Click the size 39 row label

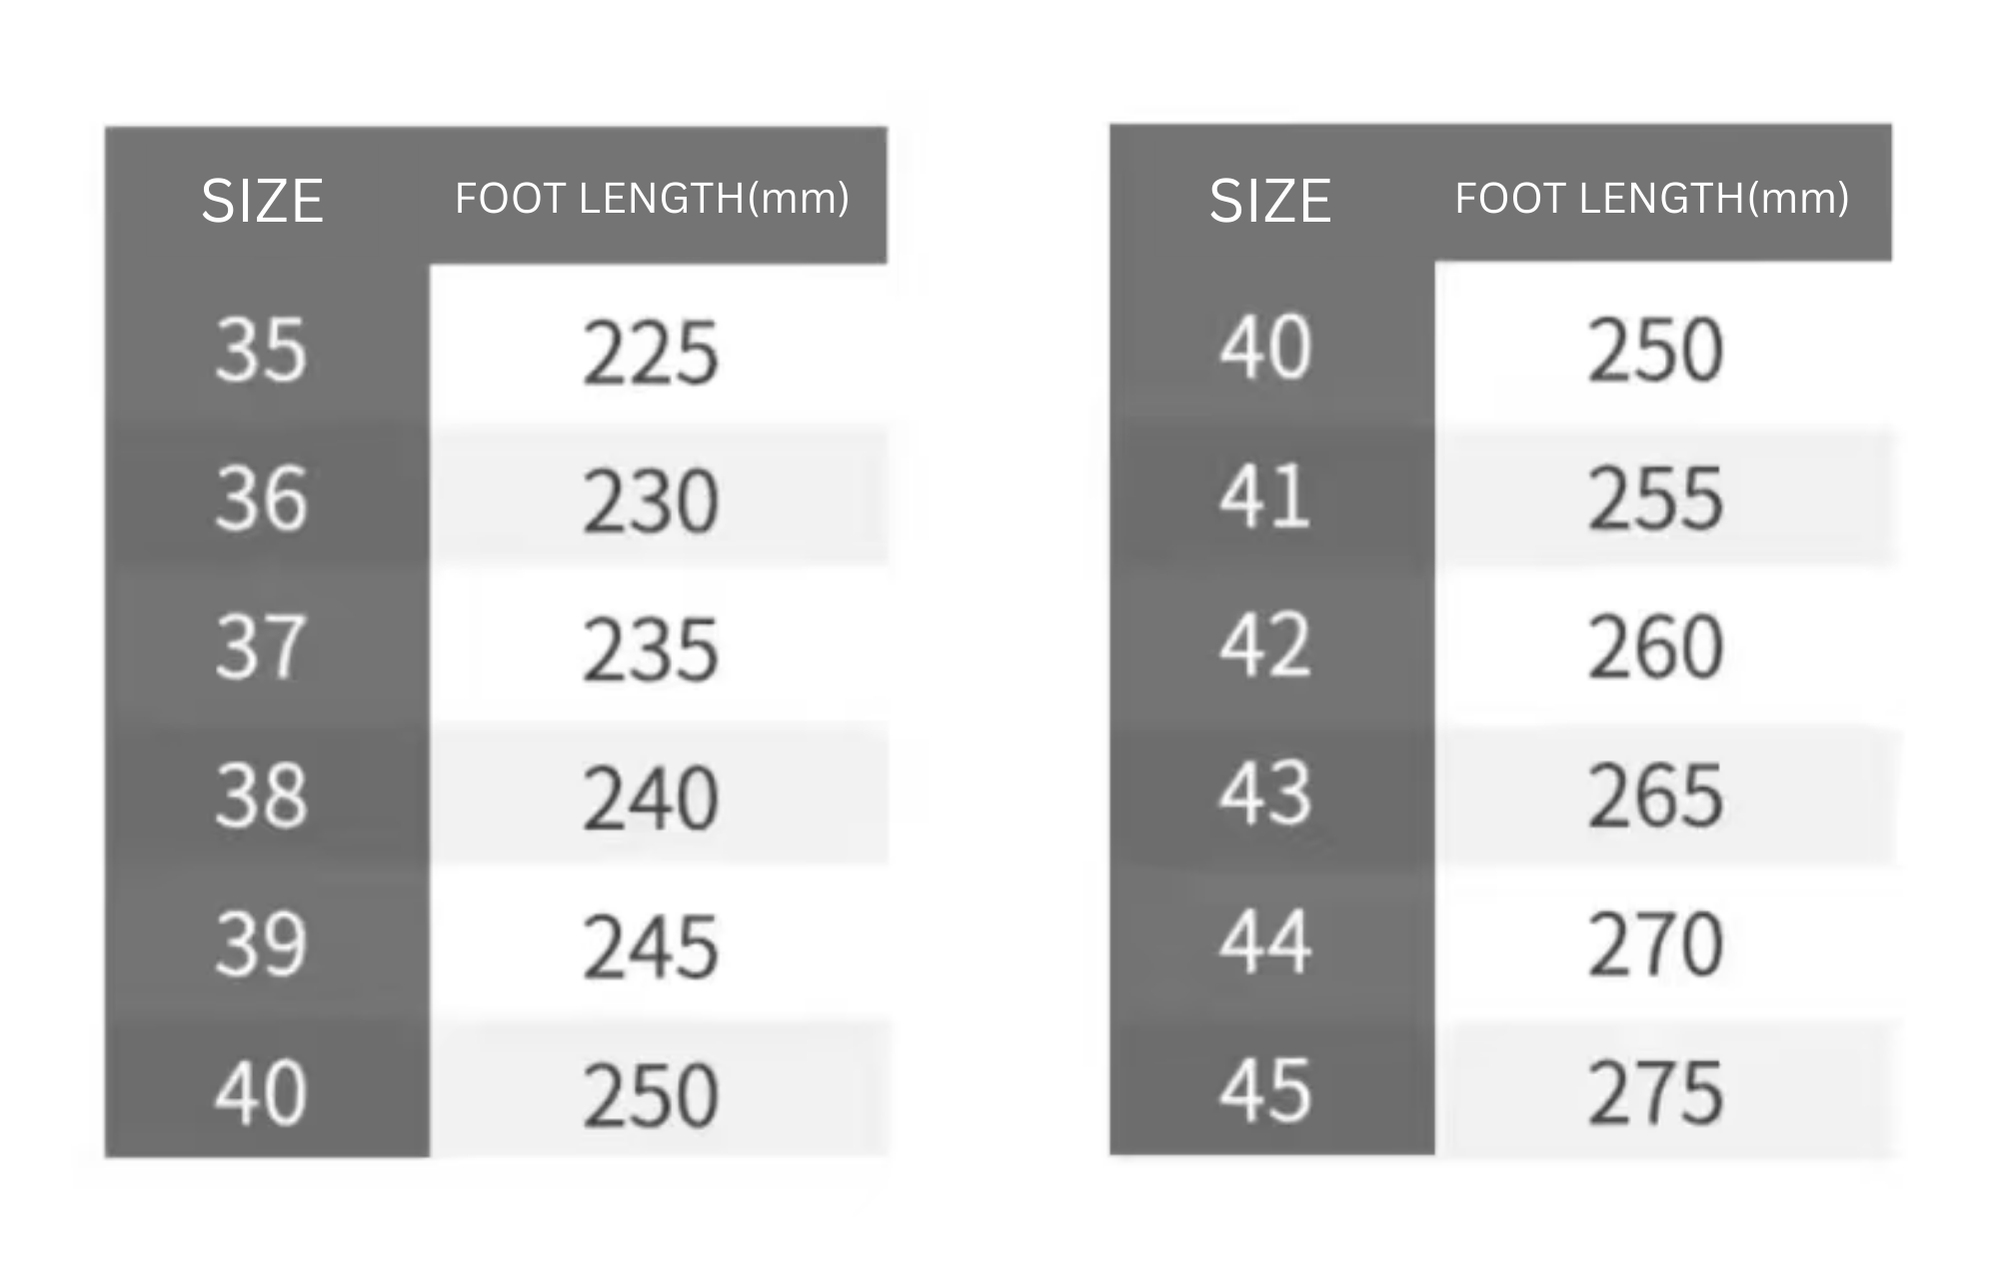coord(261,944)
